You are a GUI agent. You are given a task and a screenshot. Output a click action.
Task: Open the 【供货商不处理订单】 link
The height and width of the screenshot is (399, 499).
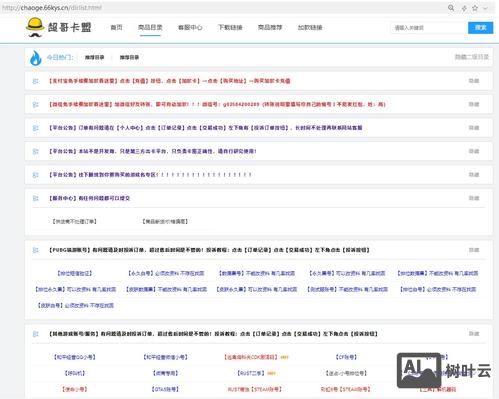coord(74,221)
